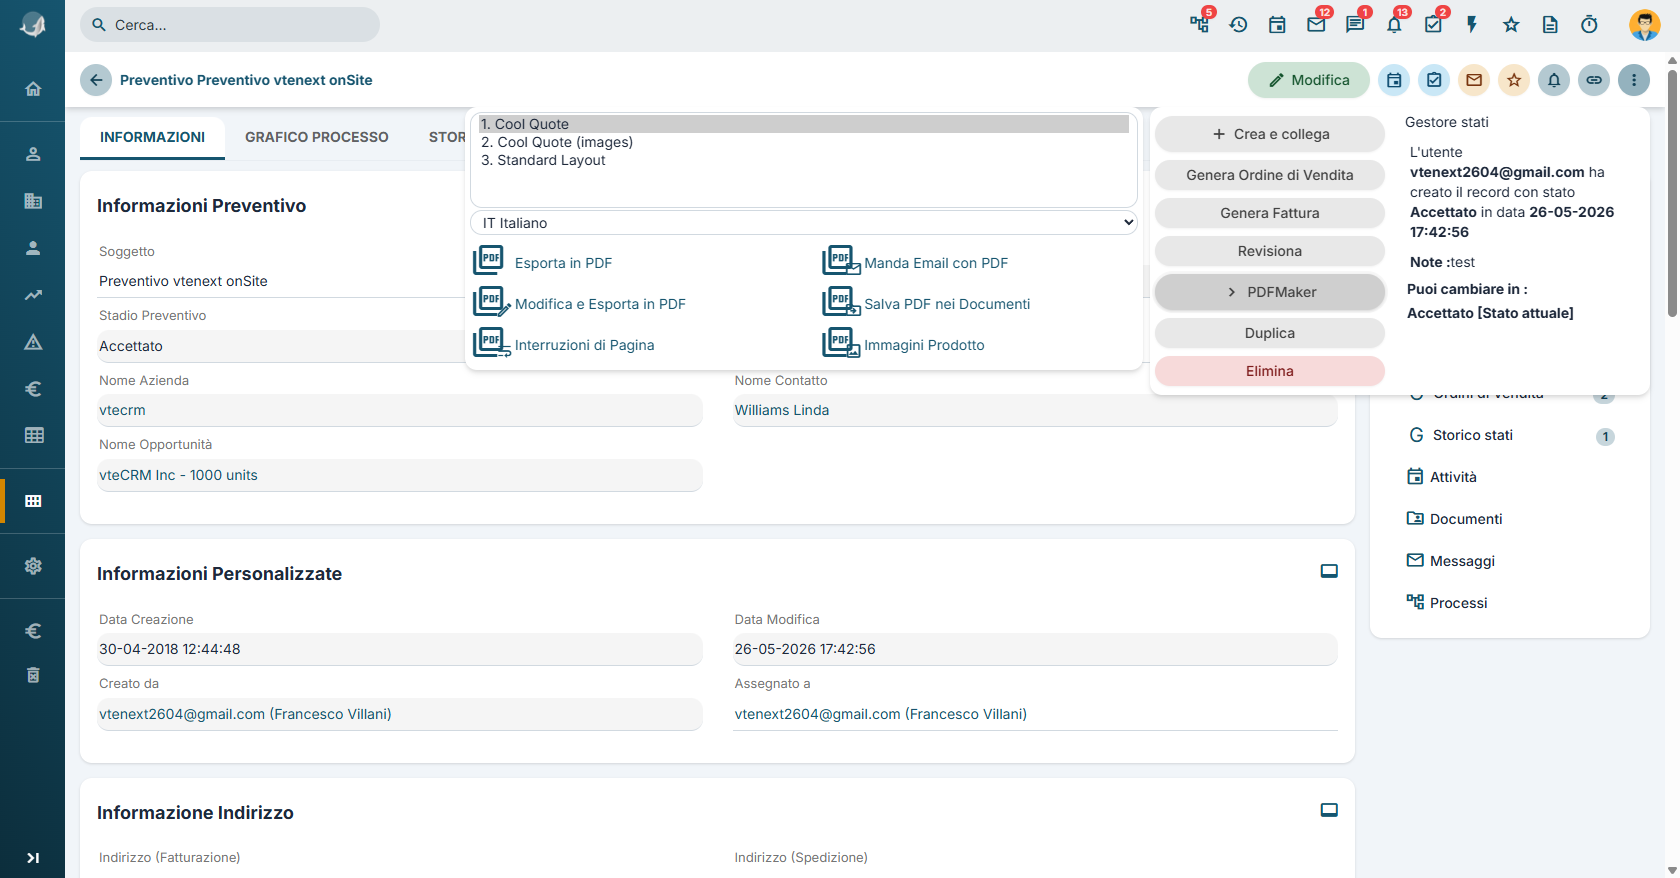Select the Cool Quote template
Image resolution: width=1680 pixels, height=878 pixels.
coord(804,124)
